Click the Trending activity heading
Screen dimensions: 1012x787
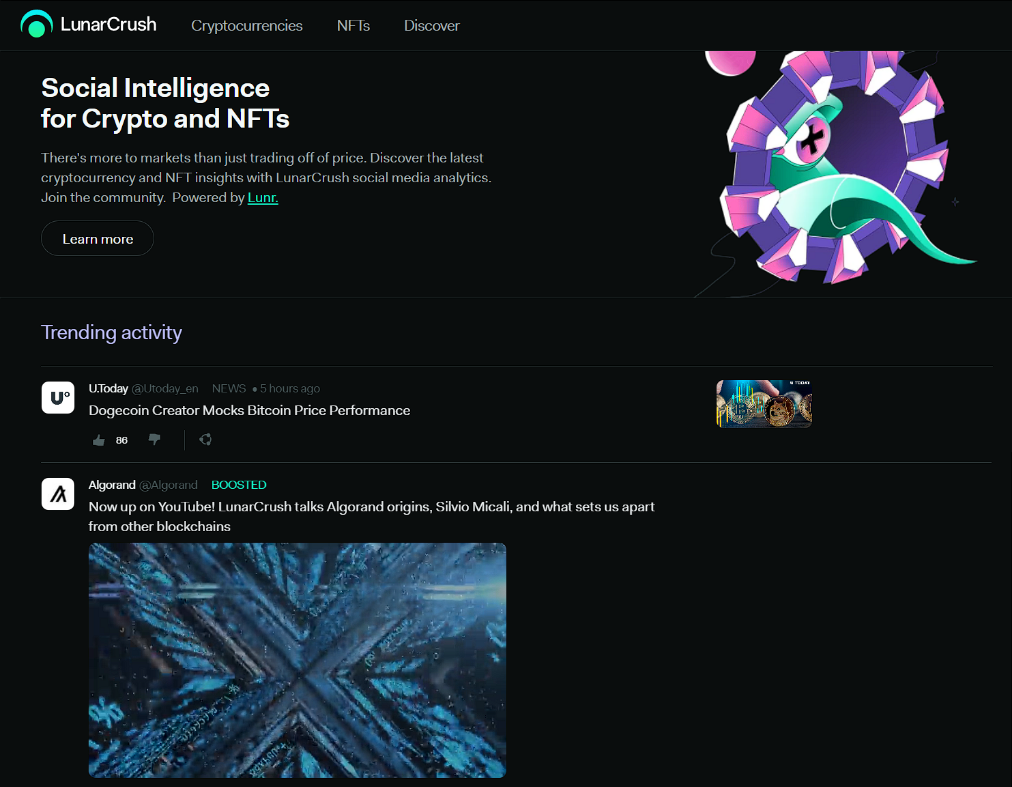tap(112, 332)
